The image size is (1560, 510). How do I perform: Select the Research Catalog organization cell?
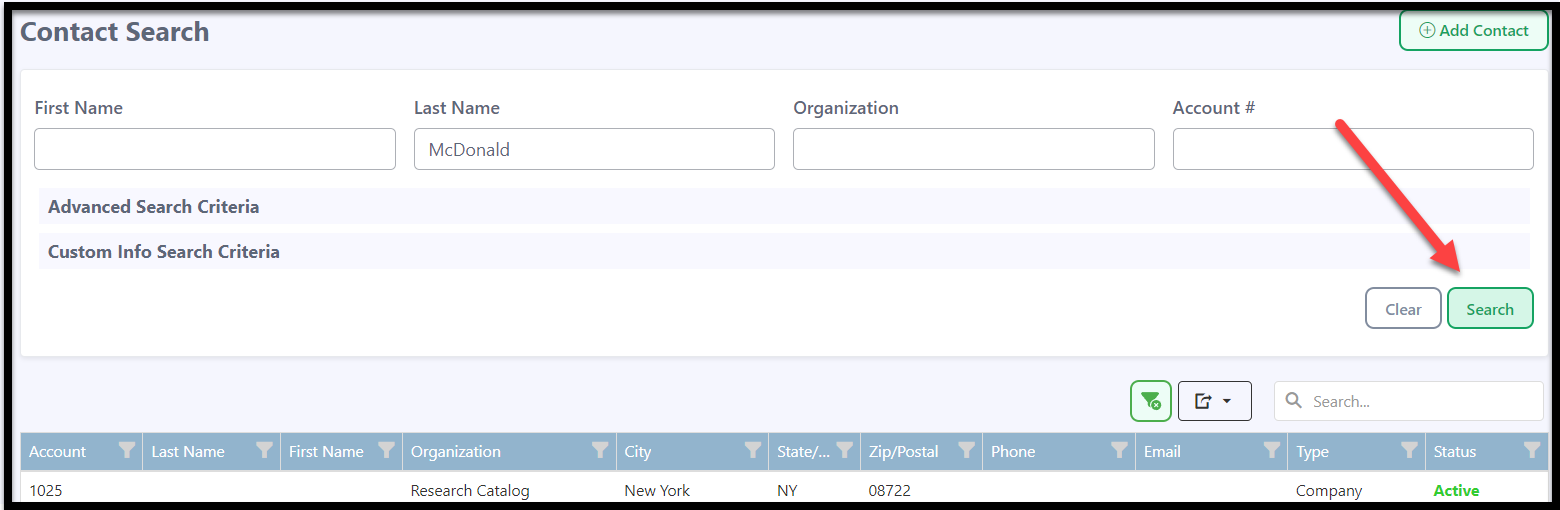pyautogui.click(x=470, y=491)
